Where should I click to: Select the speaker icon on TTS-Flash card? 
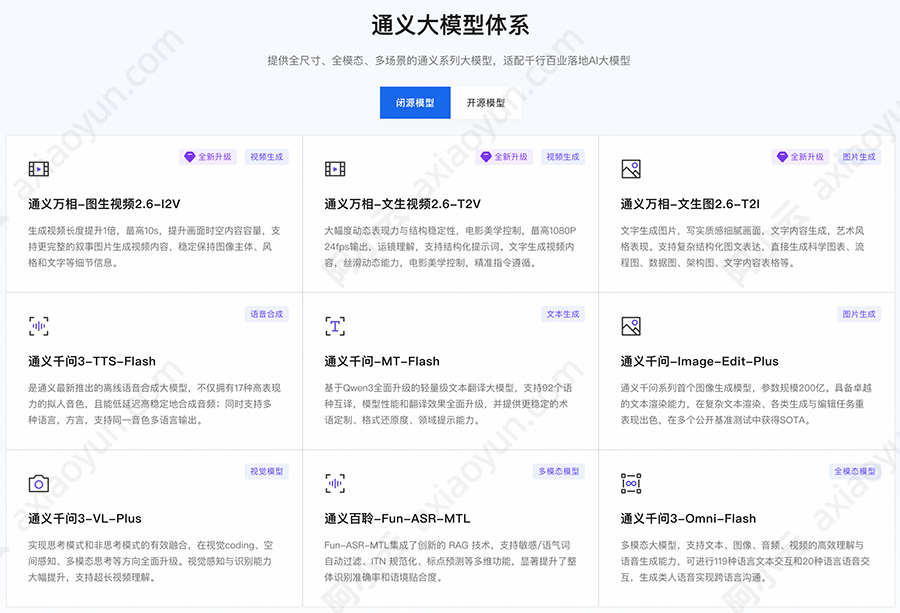[37, 325]
